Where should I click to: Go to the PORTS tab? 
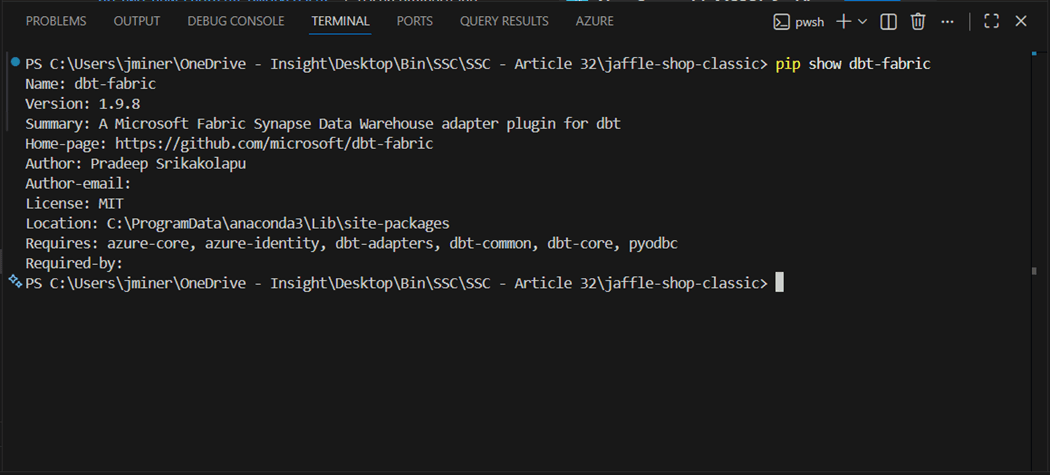pyautogui.click(x=414, y=21)
